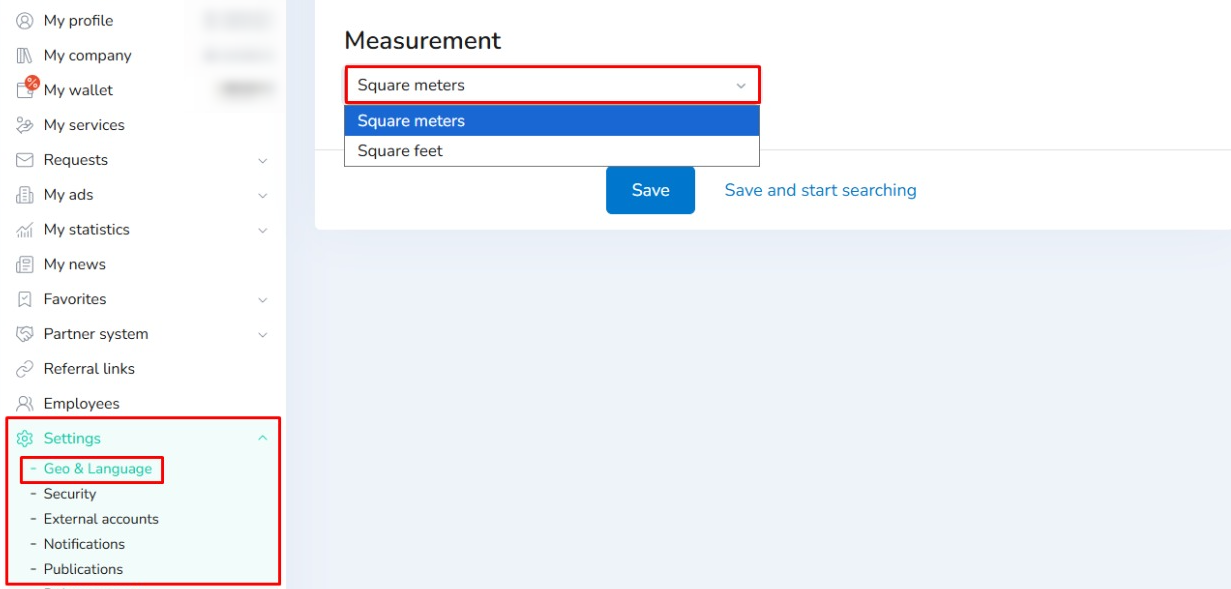Click the Referral links chain icon
This screenshot has width=1231, height=589.
tap(25, 369)
